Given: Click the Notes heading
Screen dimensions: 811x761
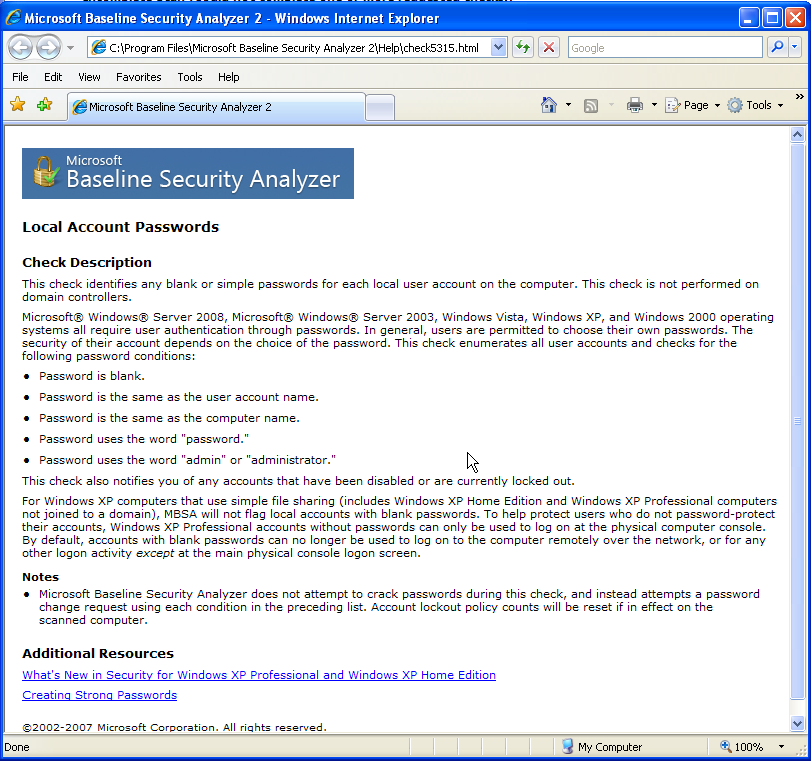Looking at the screenshot, I should click(x=40, y=577).
